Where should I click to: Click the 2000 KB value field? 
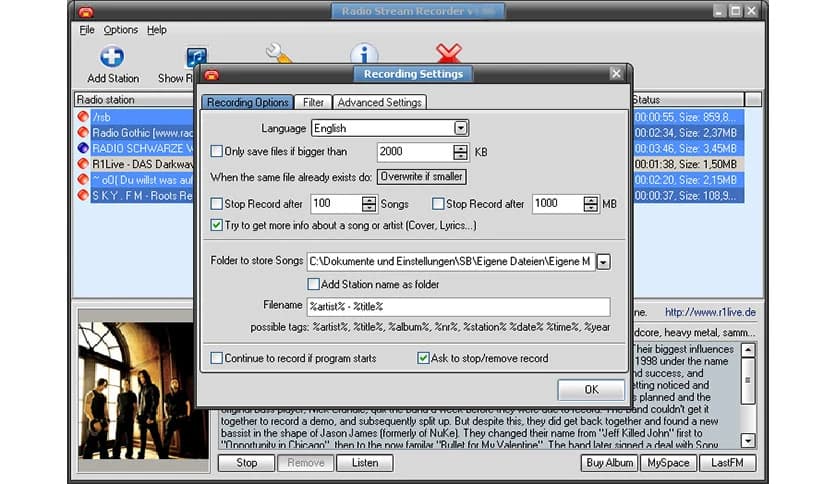415,152
